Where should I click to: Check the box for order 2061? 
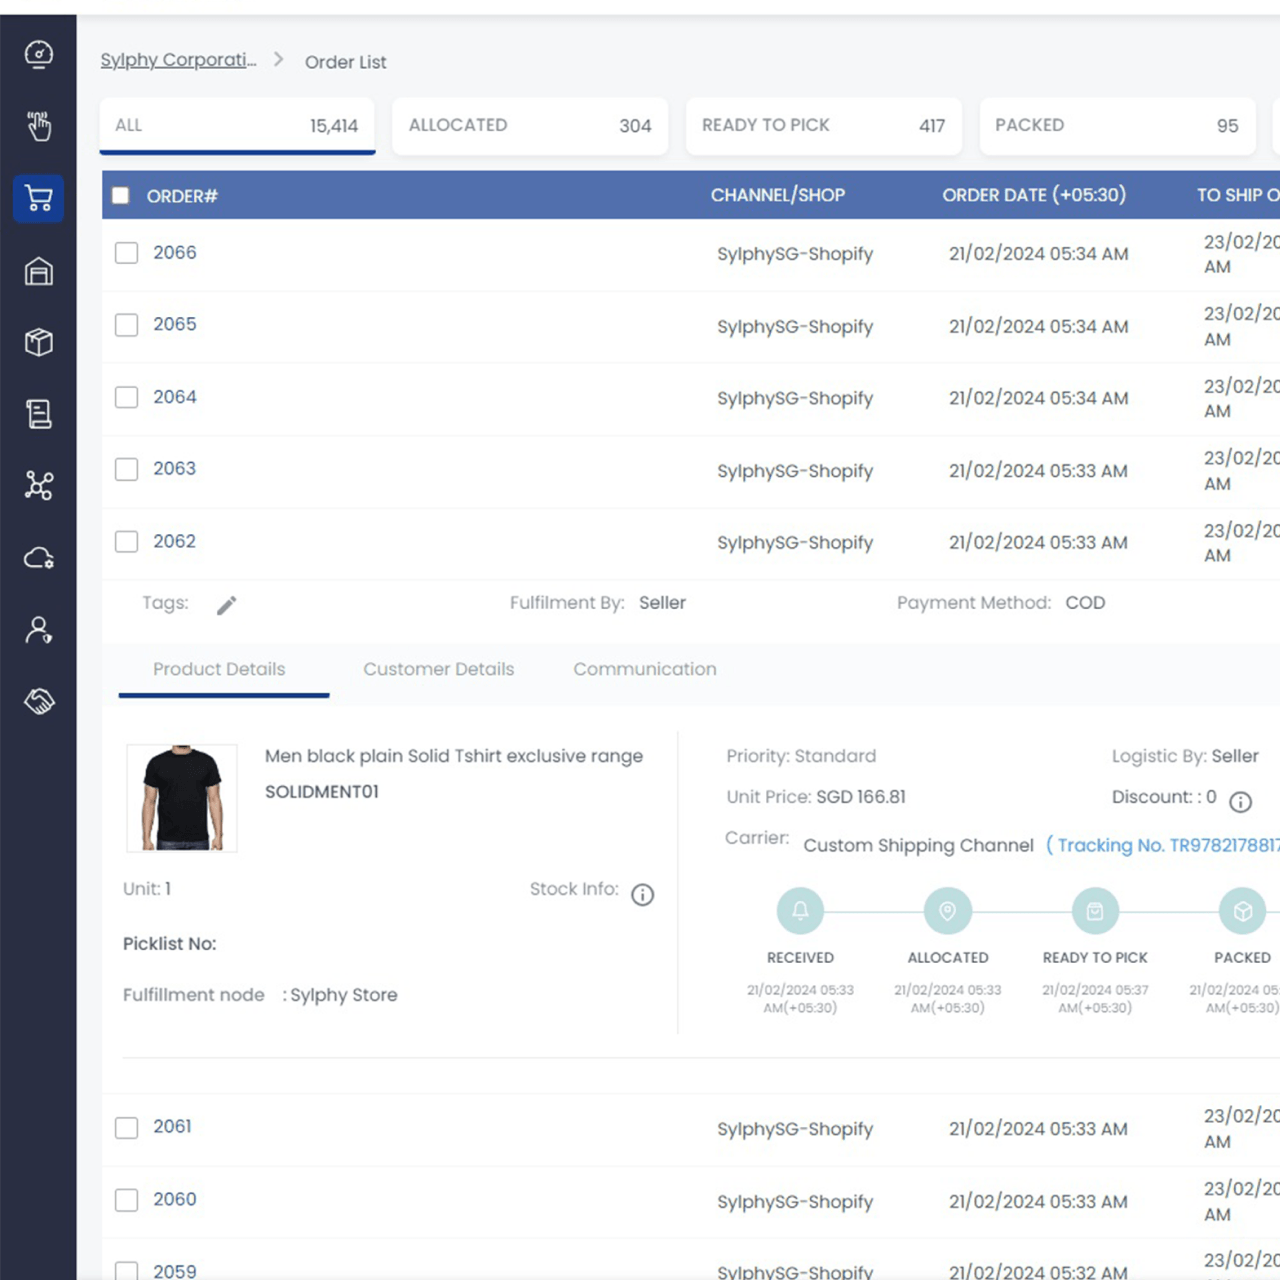click(x=126, y=1128)
